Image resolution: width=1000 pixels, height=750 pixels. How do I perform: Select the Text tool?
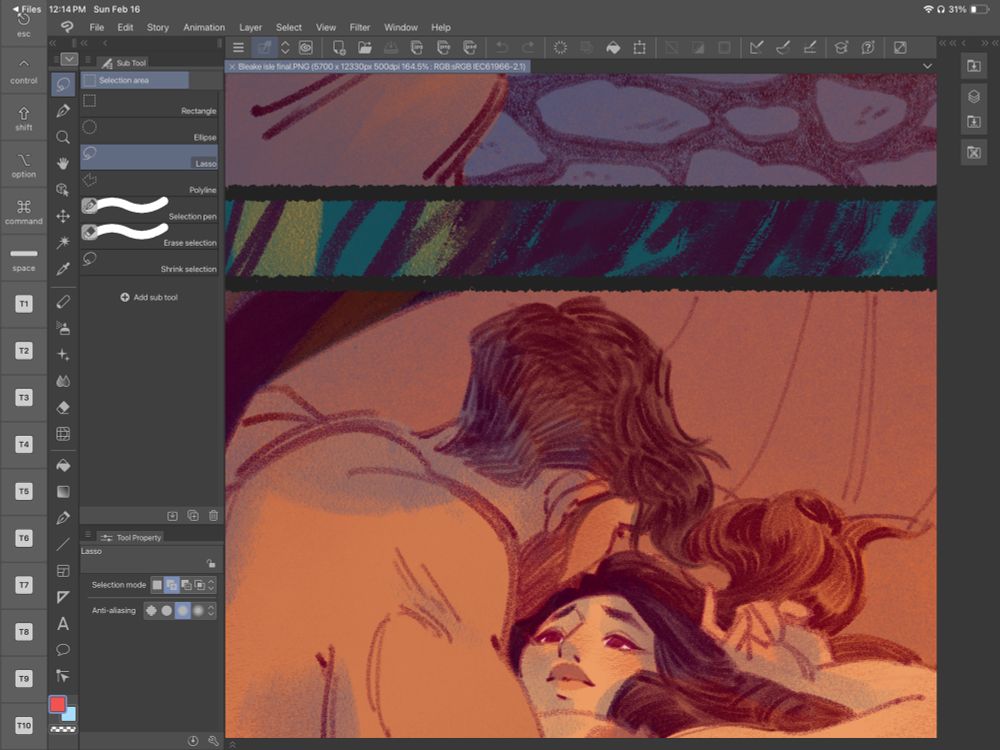[62, 624]
